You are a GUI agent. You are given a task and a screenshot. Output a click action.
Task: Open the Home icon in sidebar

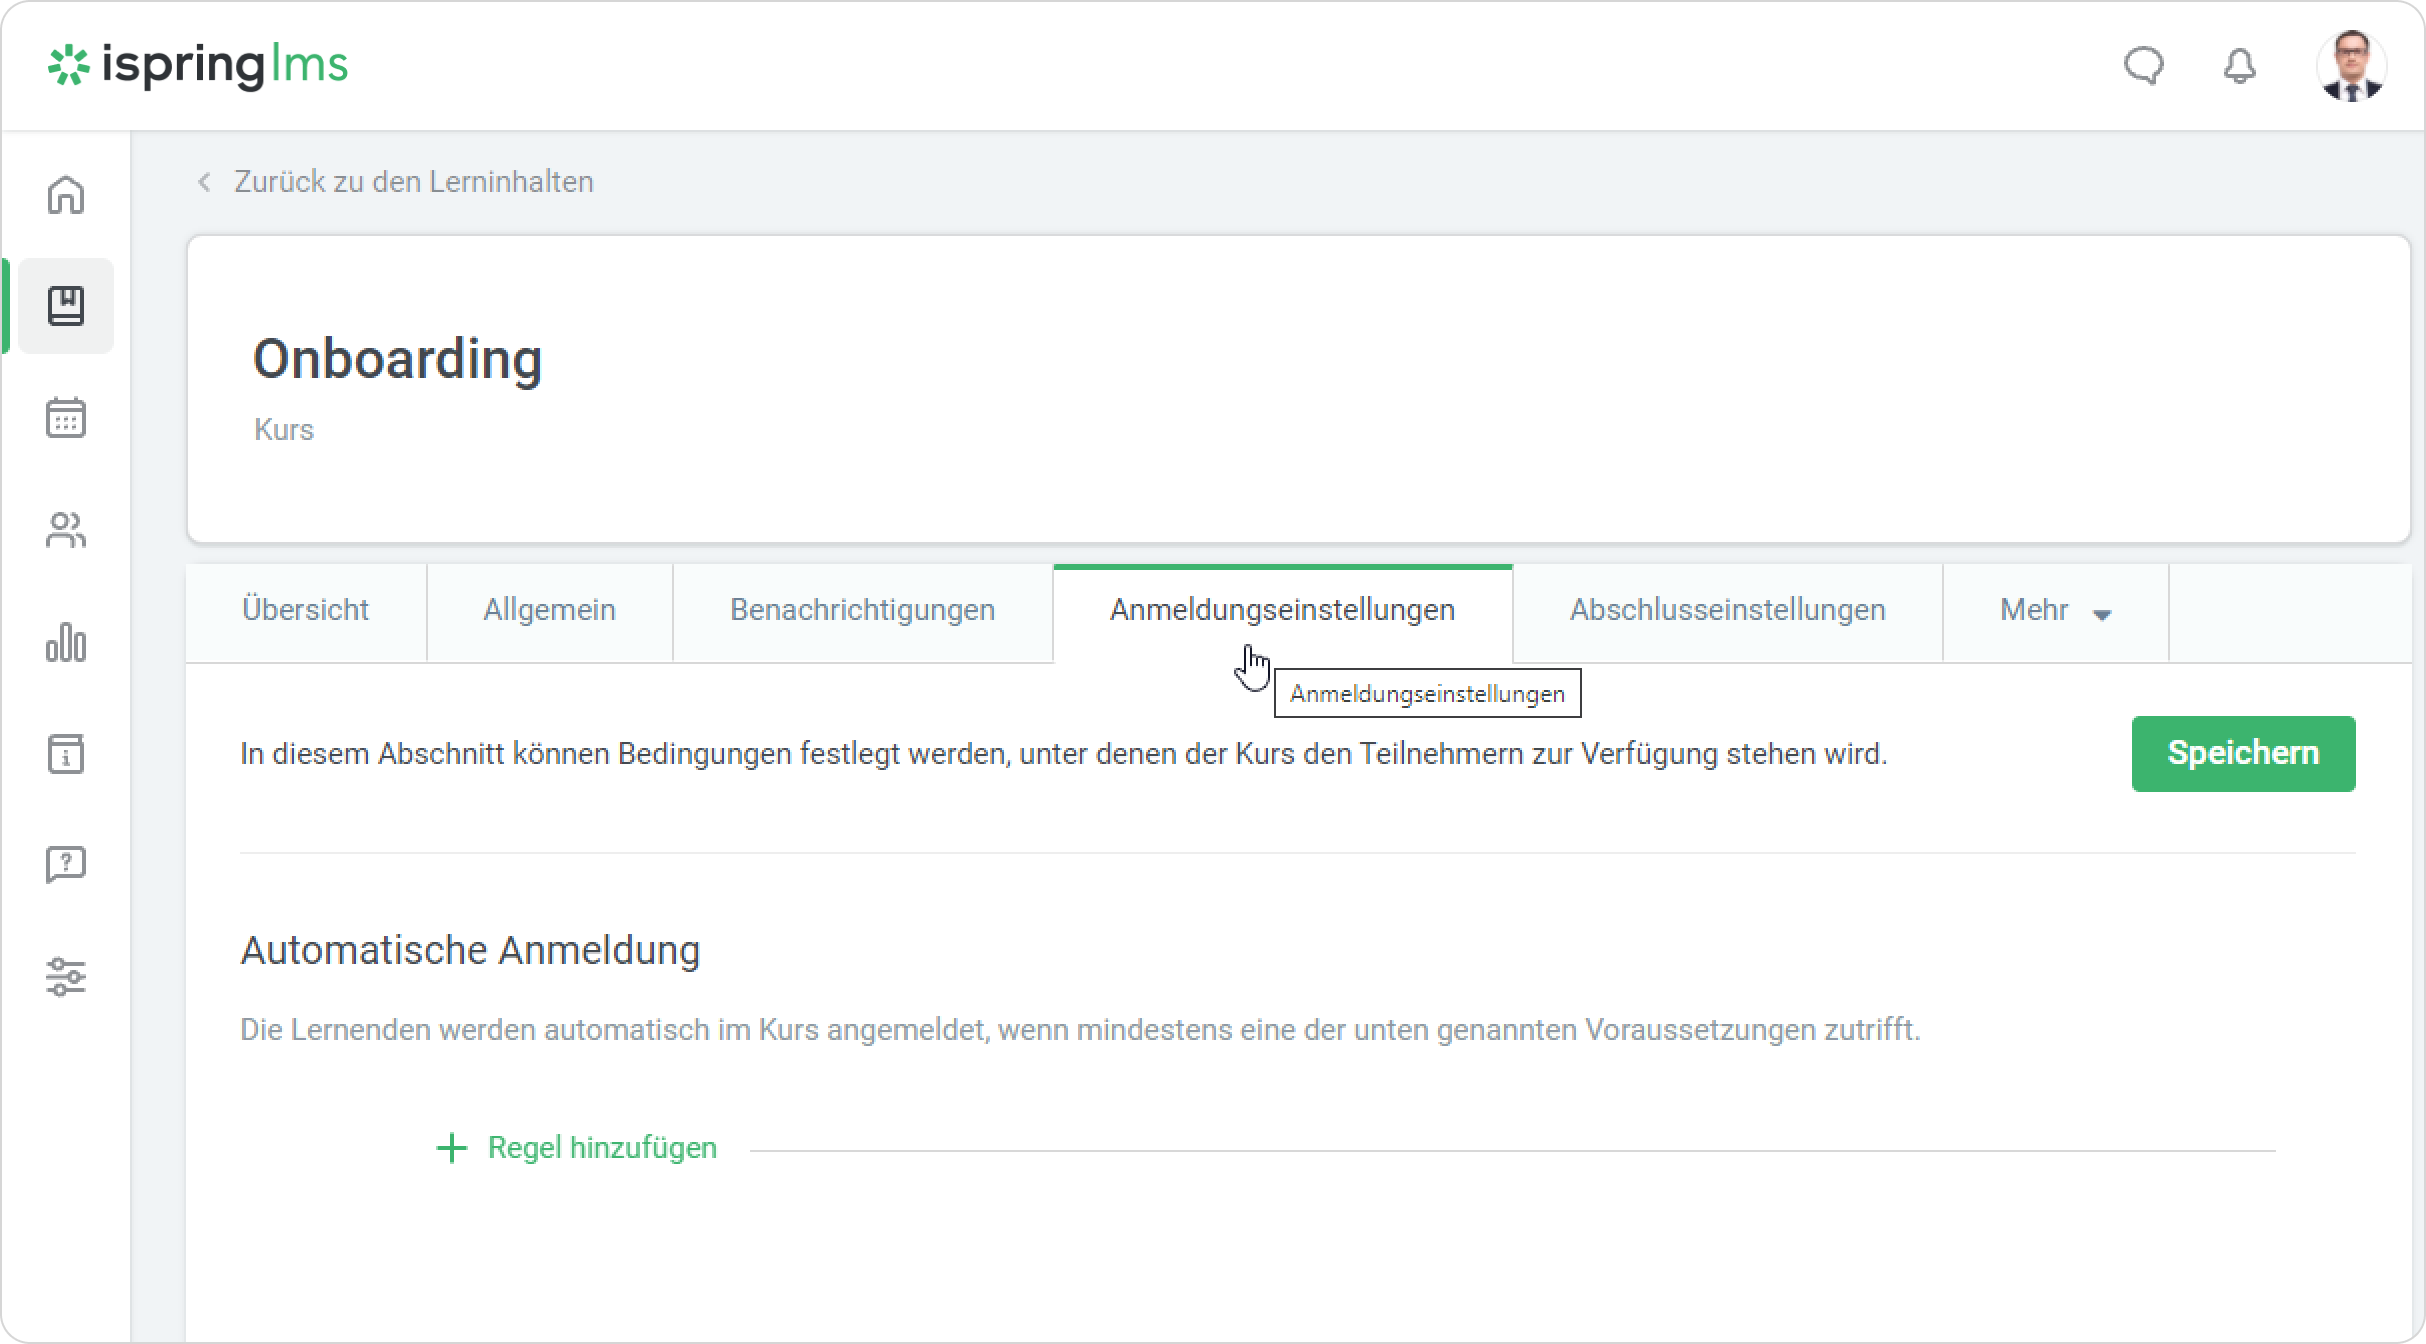click(x=66, y=195)
